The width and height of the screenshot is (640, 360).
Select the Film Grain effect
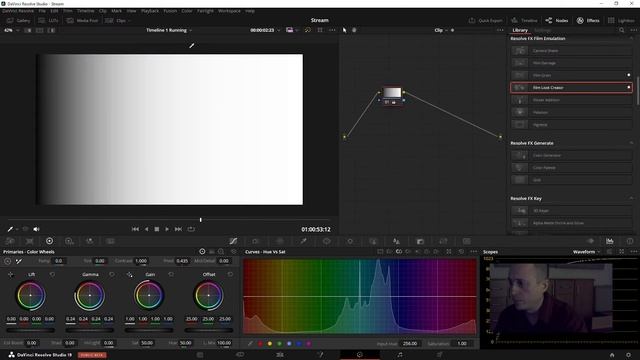[571, 75]
